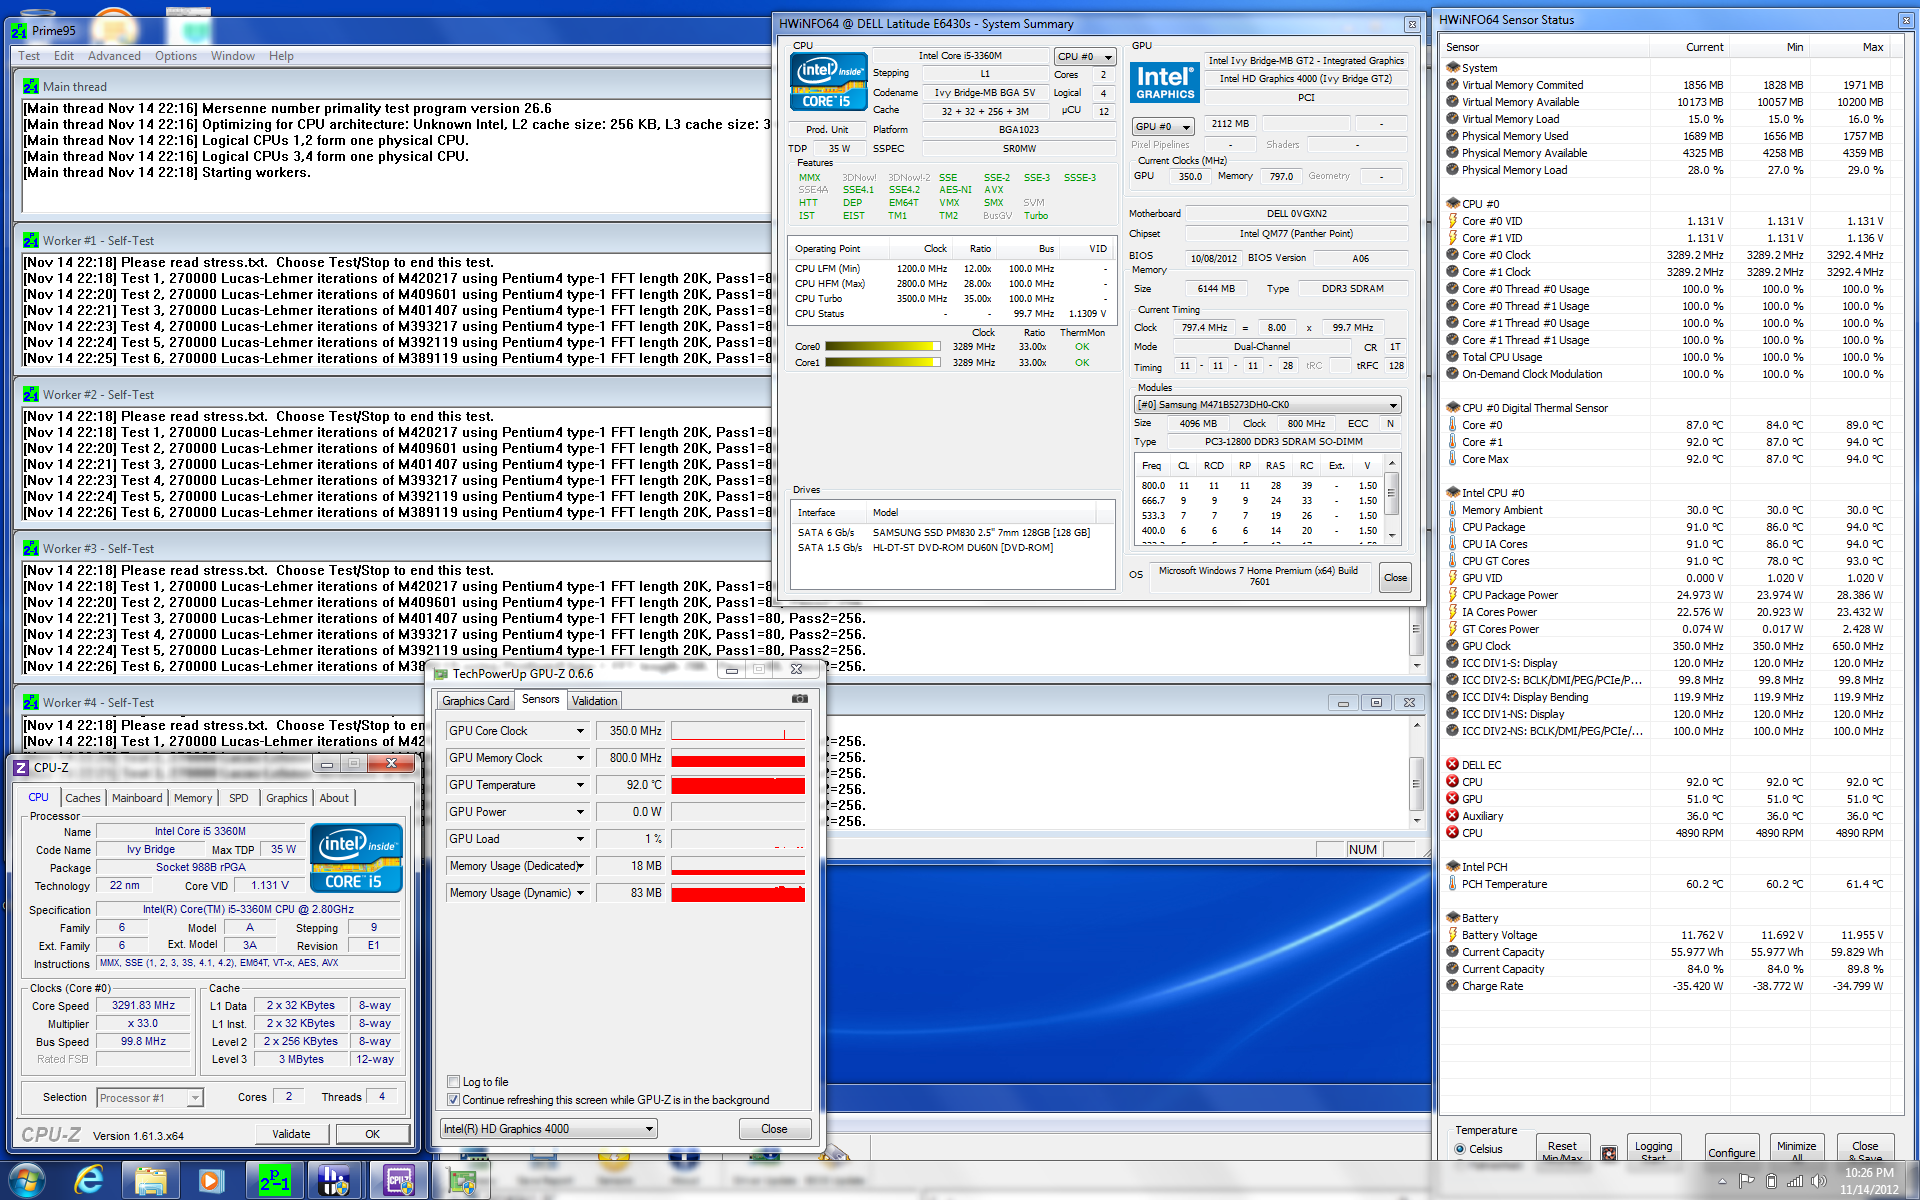
Task: Open Prime95 Test menu
Action: click(x=29, y=56)
